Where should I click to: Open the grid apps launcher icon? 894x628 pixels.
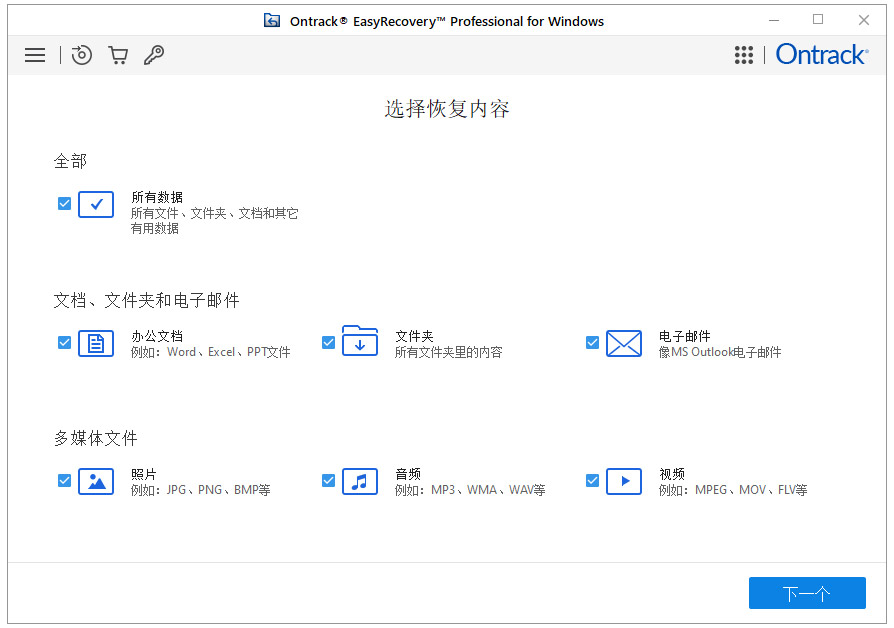coord(744,55)
